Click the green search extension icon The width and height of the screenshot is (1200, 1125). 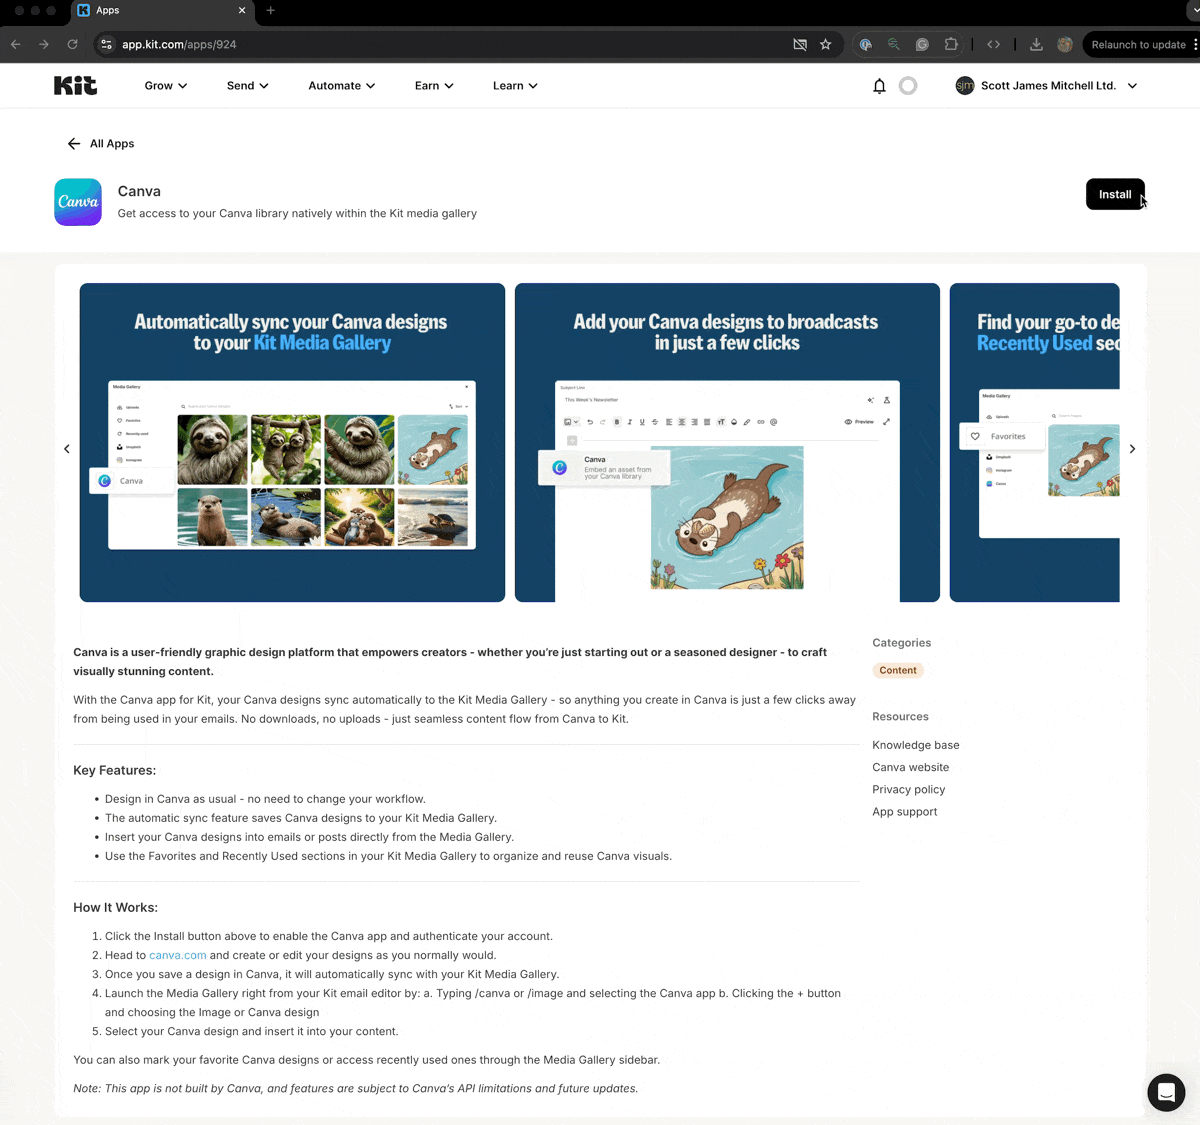tap(894, 45)
